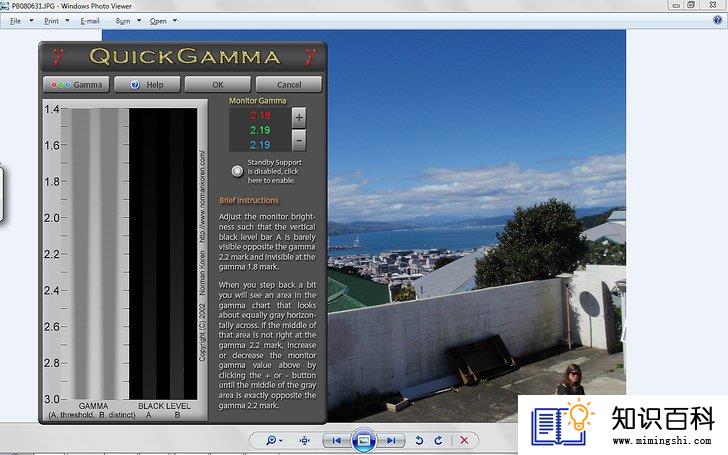Select the blue gamma value 2.19
Screen dimensions: 728x455
coord(260,145)
